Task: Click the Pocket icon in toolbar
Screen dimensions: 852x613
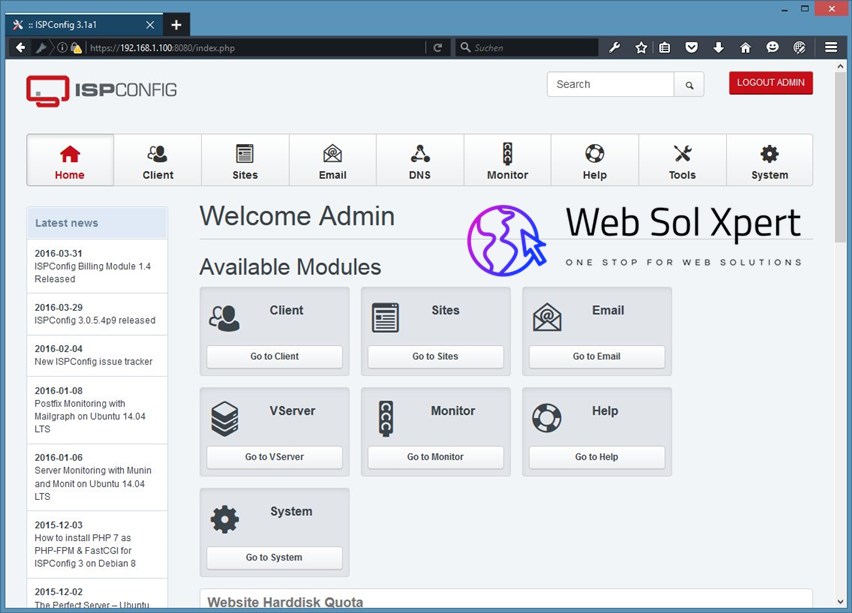Action: point(691,48)
